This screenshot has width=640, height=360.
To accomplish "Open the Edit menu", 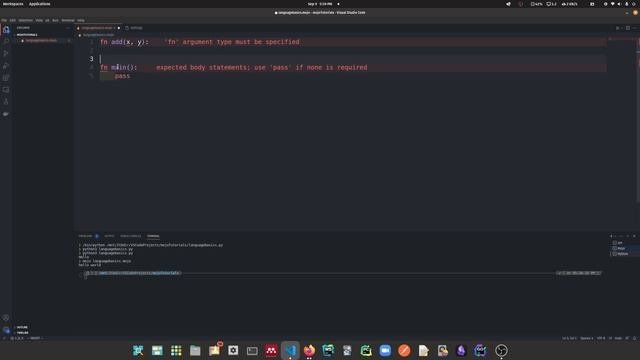I will pyautogui.click(x=13, y=20).
